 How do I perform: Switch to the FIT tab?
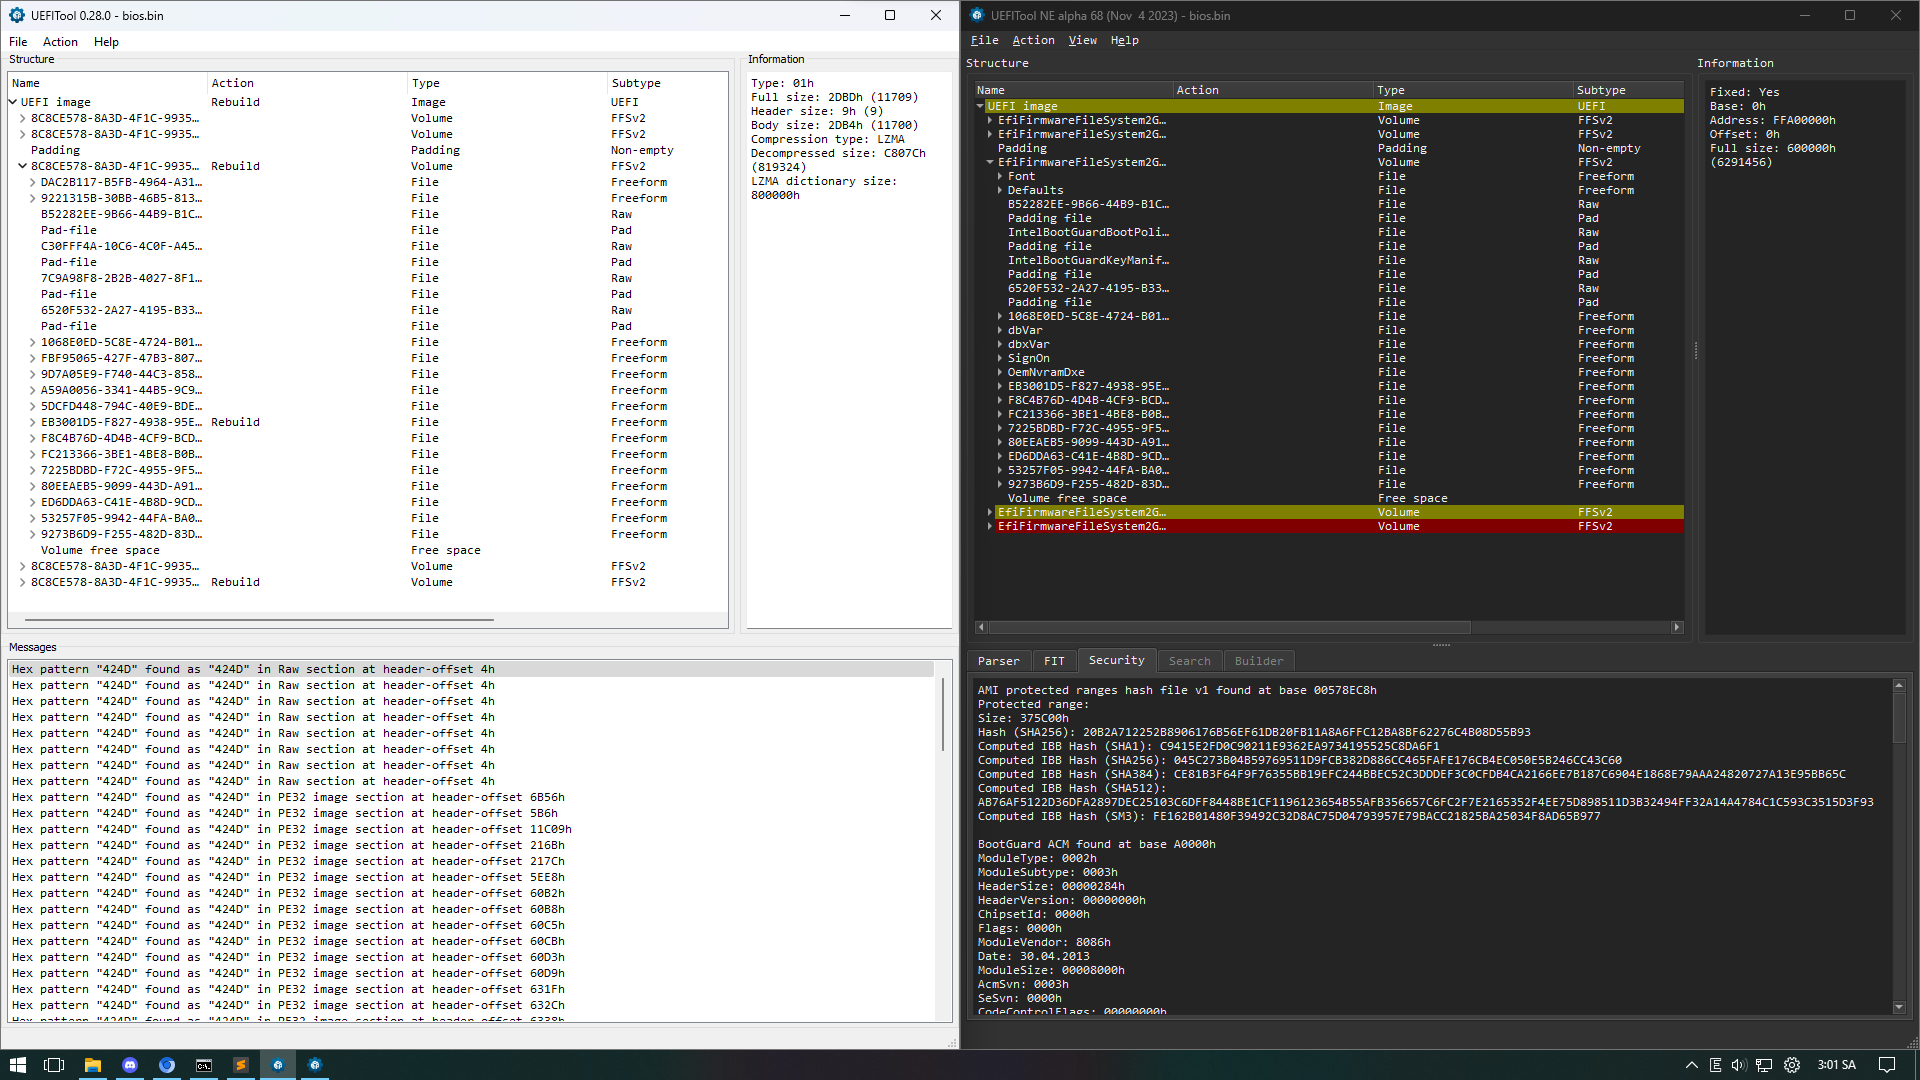(1054, 661)
